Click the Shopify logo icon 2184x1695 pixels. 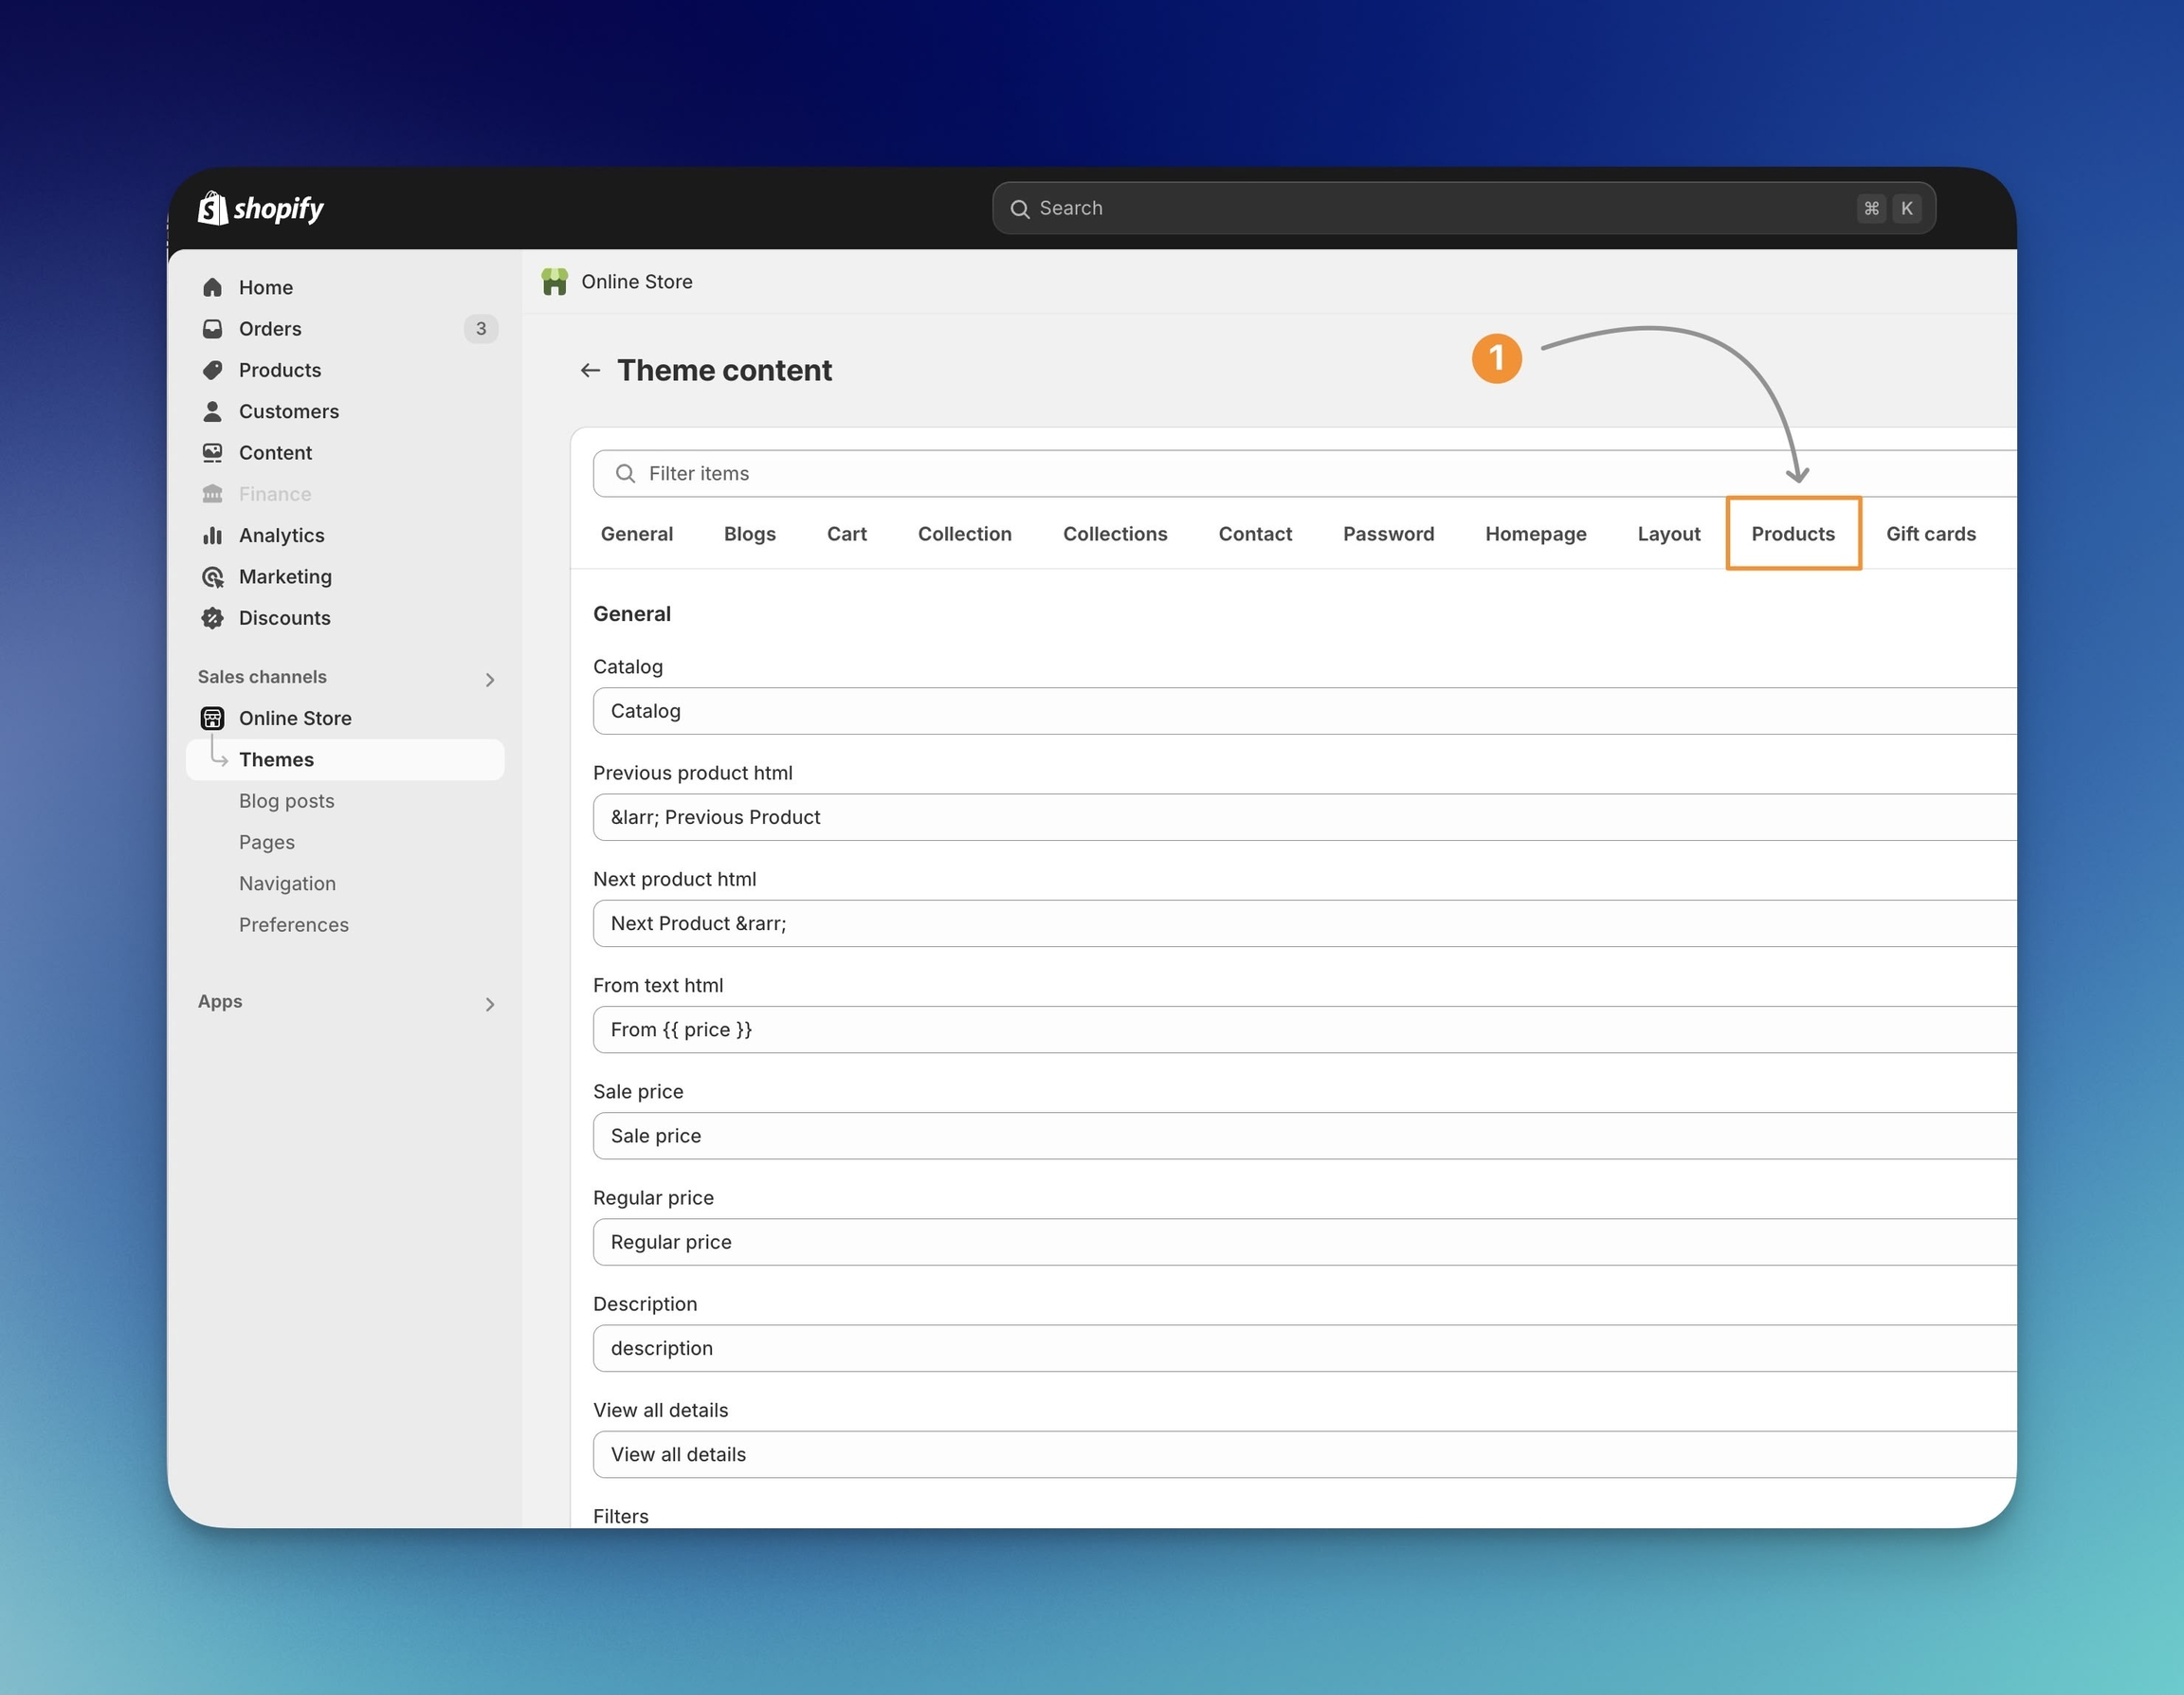pyautogui.click(x=212, y=208)
